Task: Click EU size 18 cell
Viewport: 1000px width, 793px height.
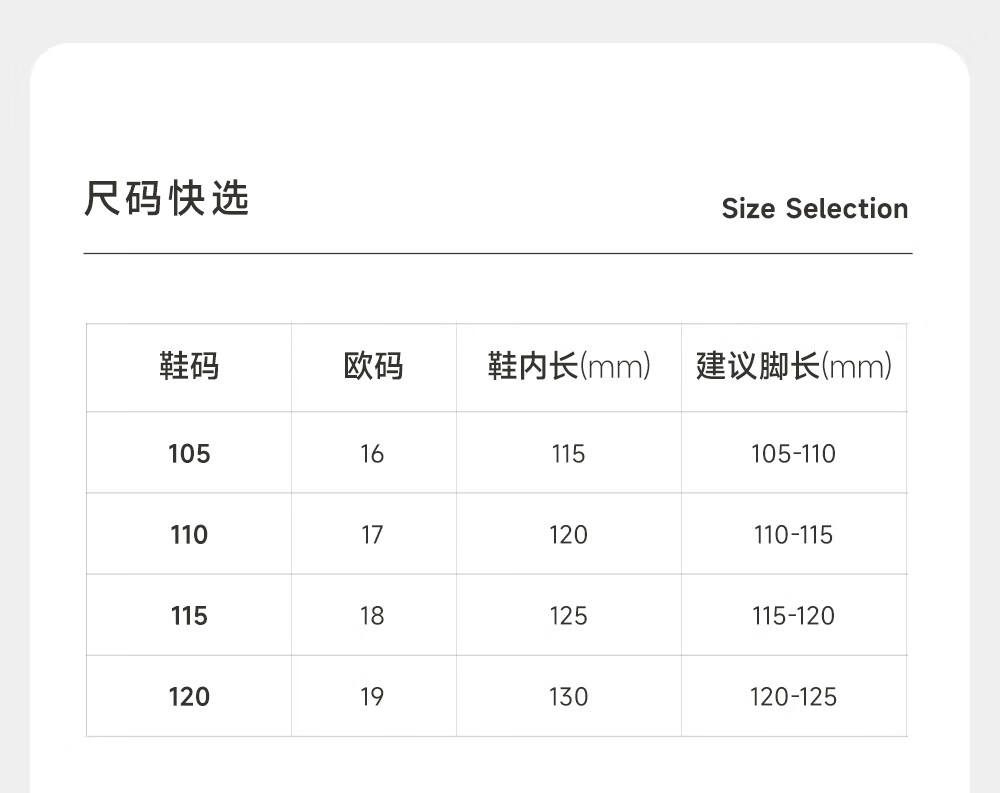Action: click(x=372, y=616)
